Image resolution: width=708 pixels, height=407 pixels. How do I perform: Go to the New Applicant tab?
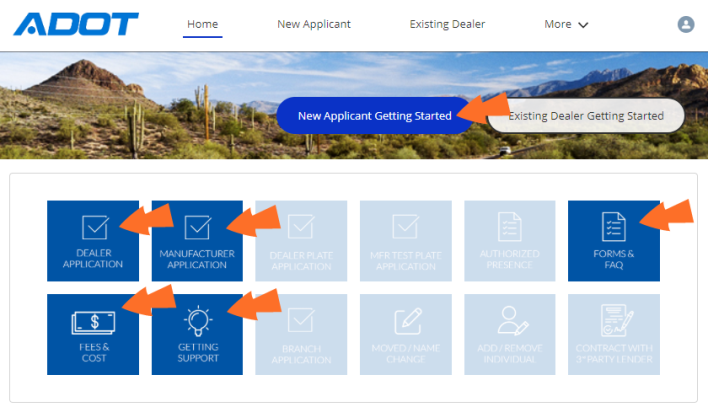point(314,24)
